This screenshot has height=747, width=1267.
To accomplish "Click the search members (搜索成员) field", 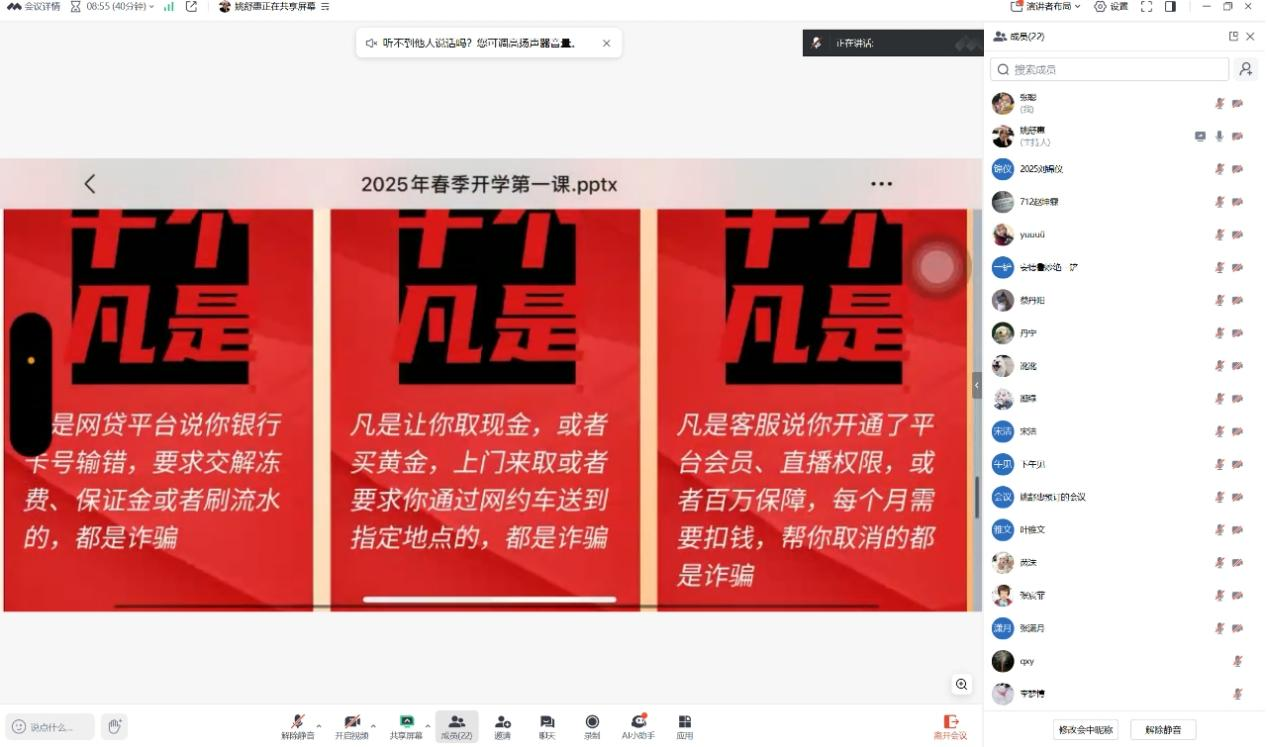I will tap(1110, 69).
